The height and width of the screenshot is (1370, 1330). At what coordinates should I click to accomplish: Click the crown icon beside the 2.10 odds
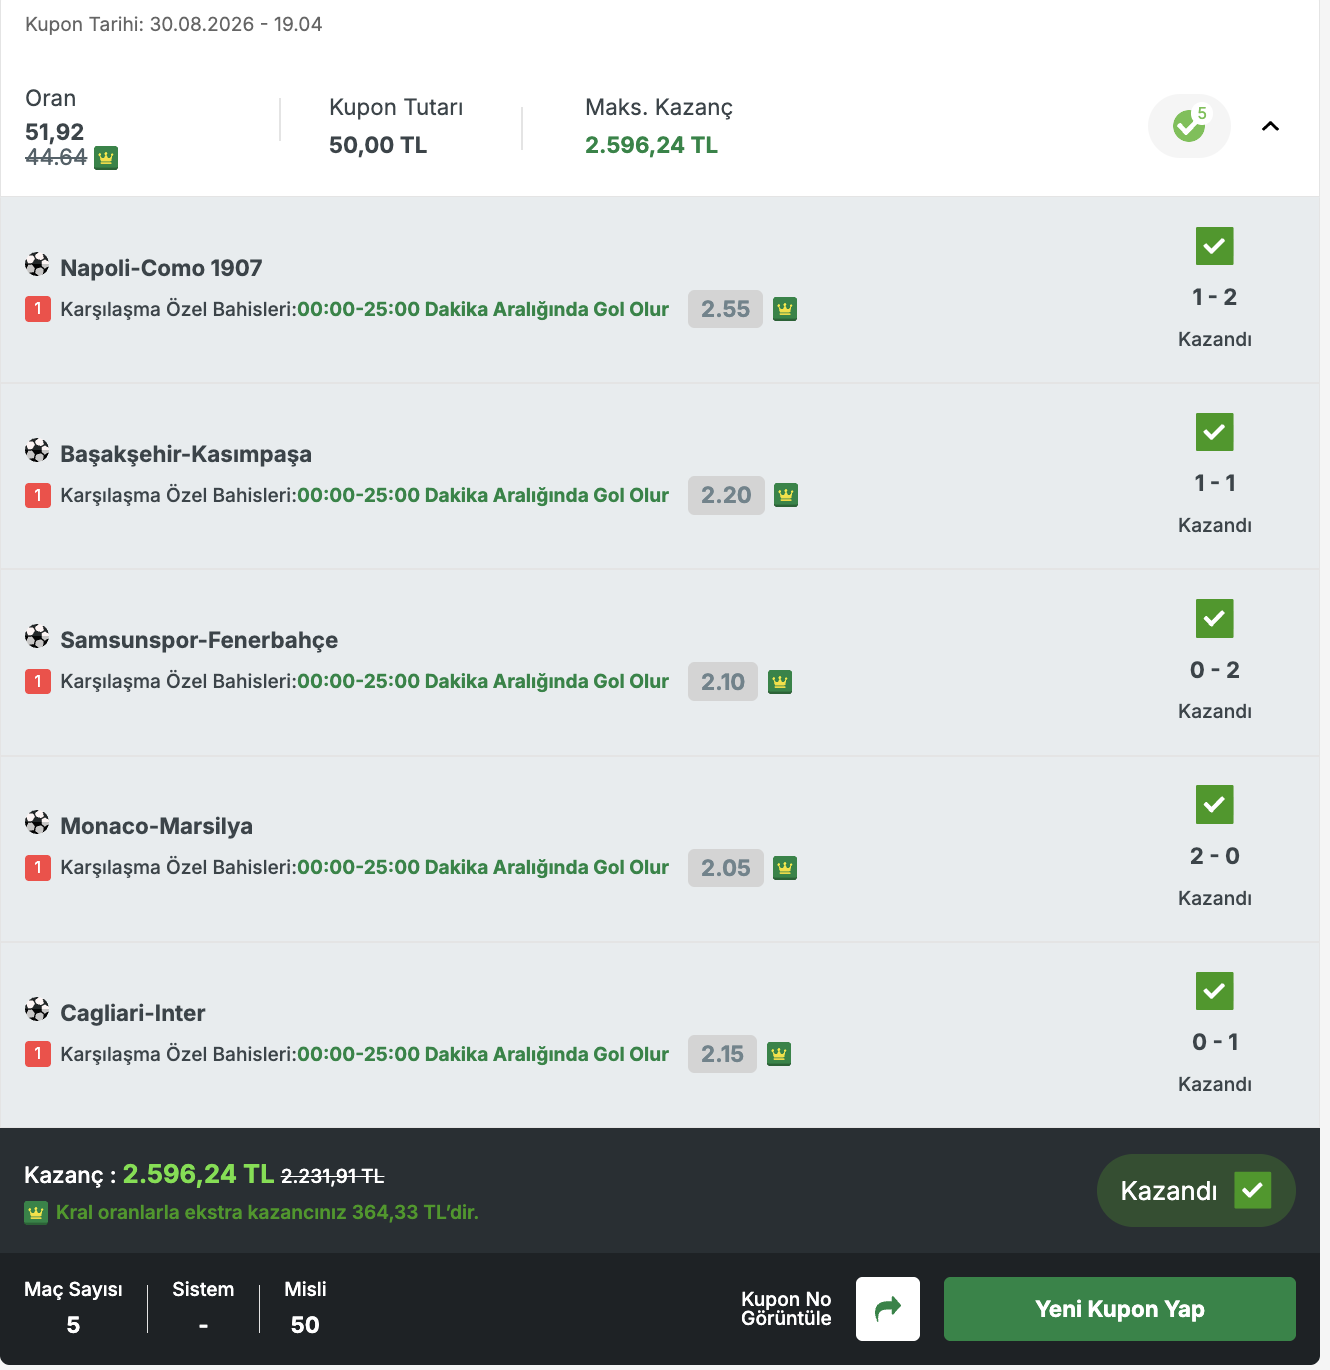tap(780, 682)
